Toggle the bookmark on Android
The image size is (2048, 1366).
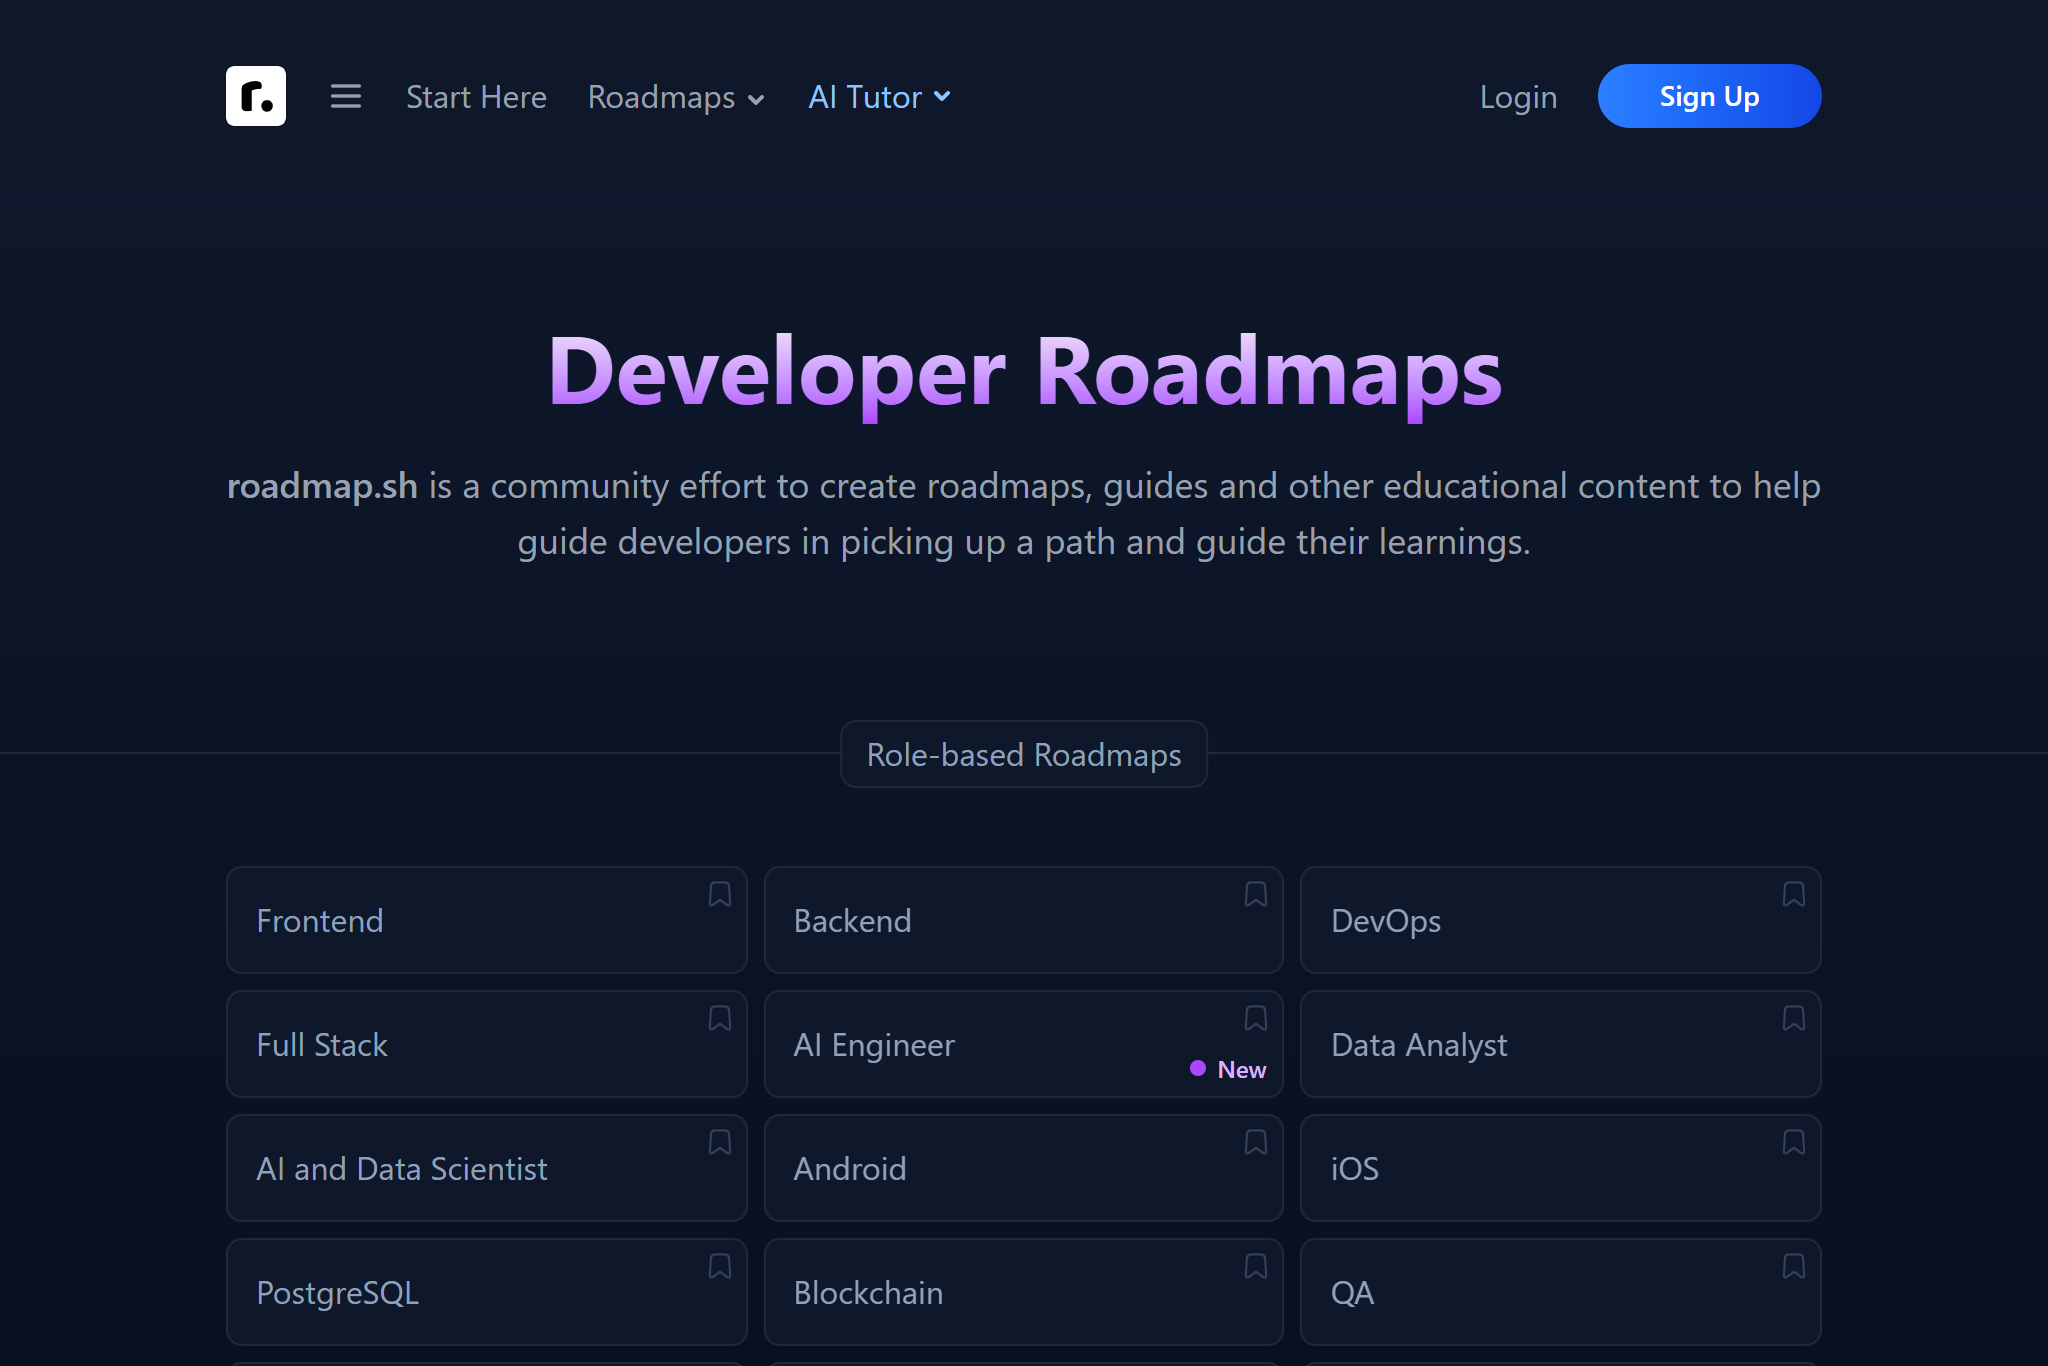1256,1143
